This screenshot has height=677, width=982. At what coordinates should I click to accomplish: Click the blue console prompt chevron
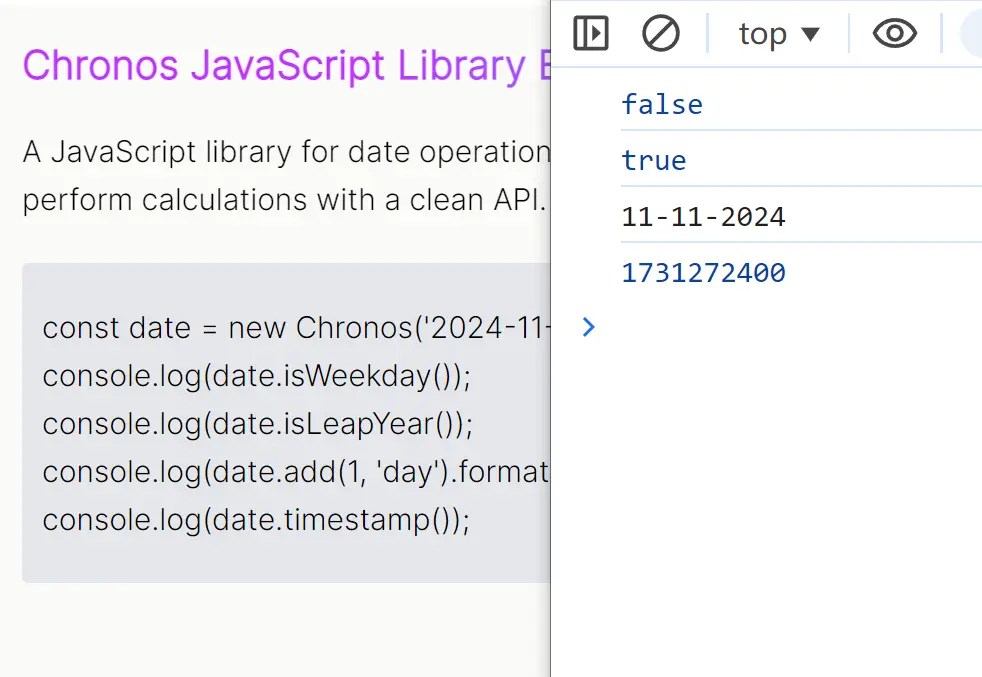pyautogui.click(x=589, y=327)
